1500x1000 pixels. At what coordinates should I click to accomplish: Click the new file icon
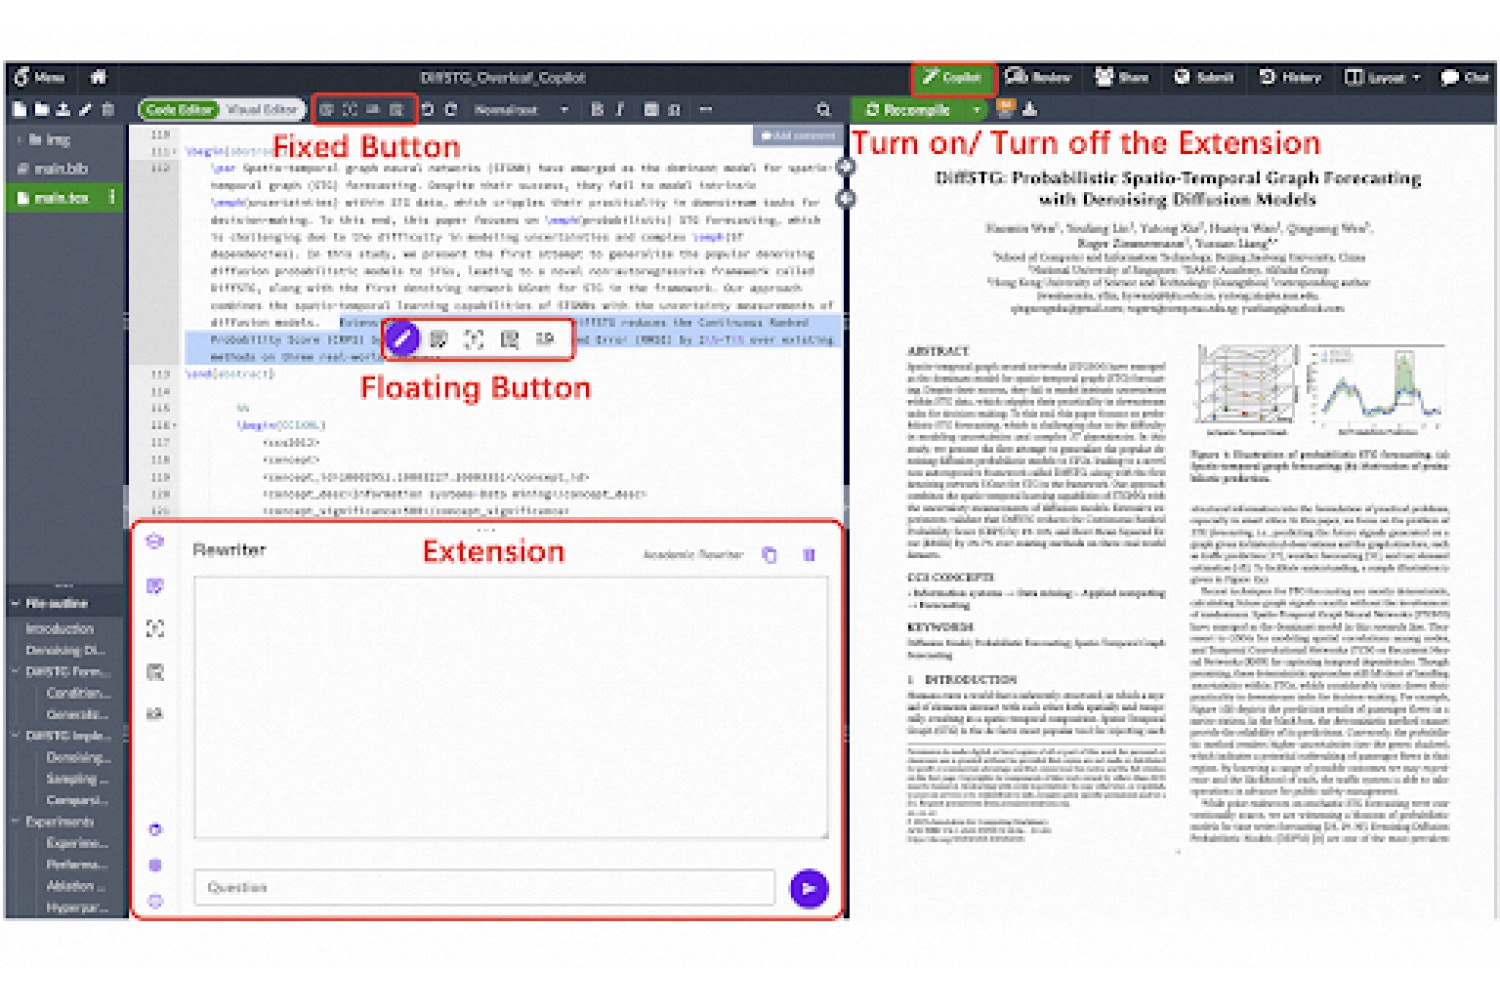tap(19, 109)
